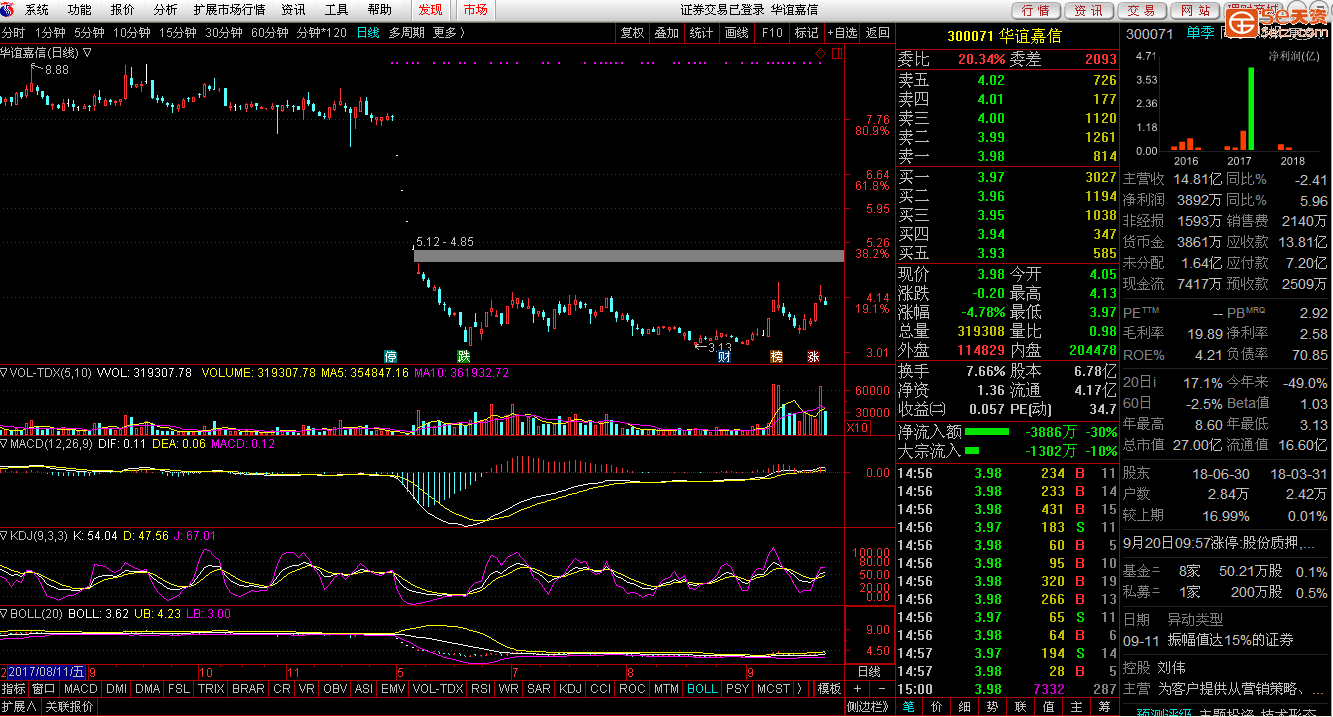The height and width of the screenshot is (717, 1333).
Task: Open the 扩展市场行情 menu
Action: click(x=229, y=9)
